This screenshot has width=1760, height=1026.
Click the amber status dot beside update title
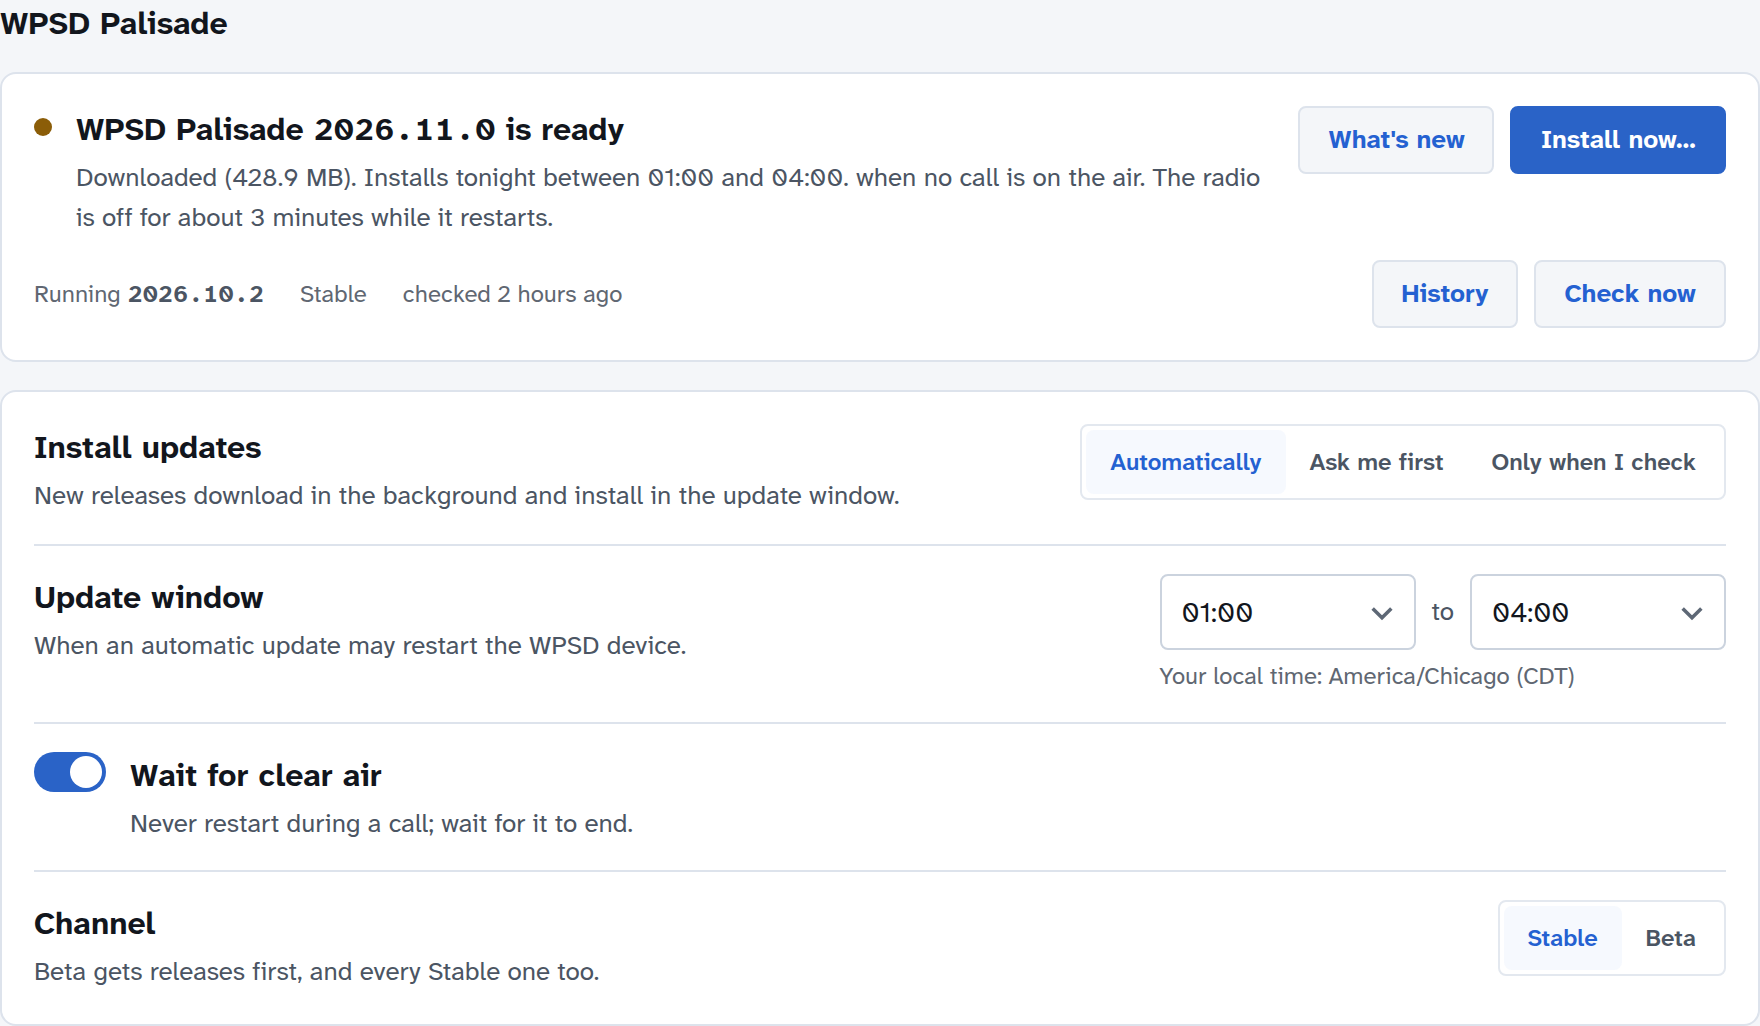pos(43,127)
